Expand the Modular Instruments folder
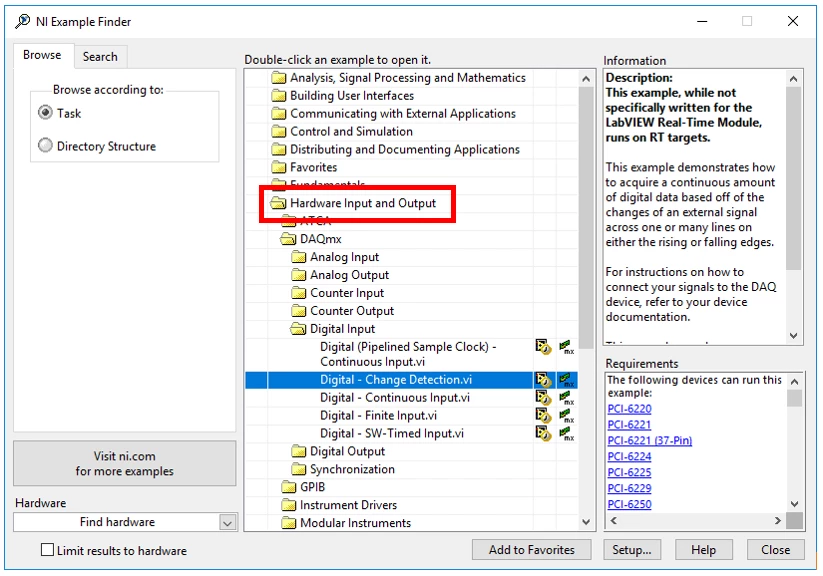This screenshot has height=576, width=823. [289, 523]
